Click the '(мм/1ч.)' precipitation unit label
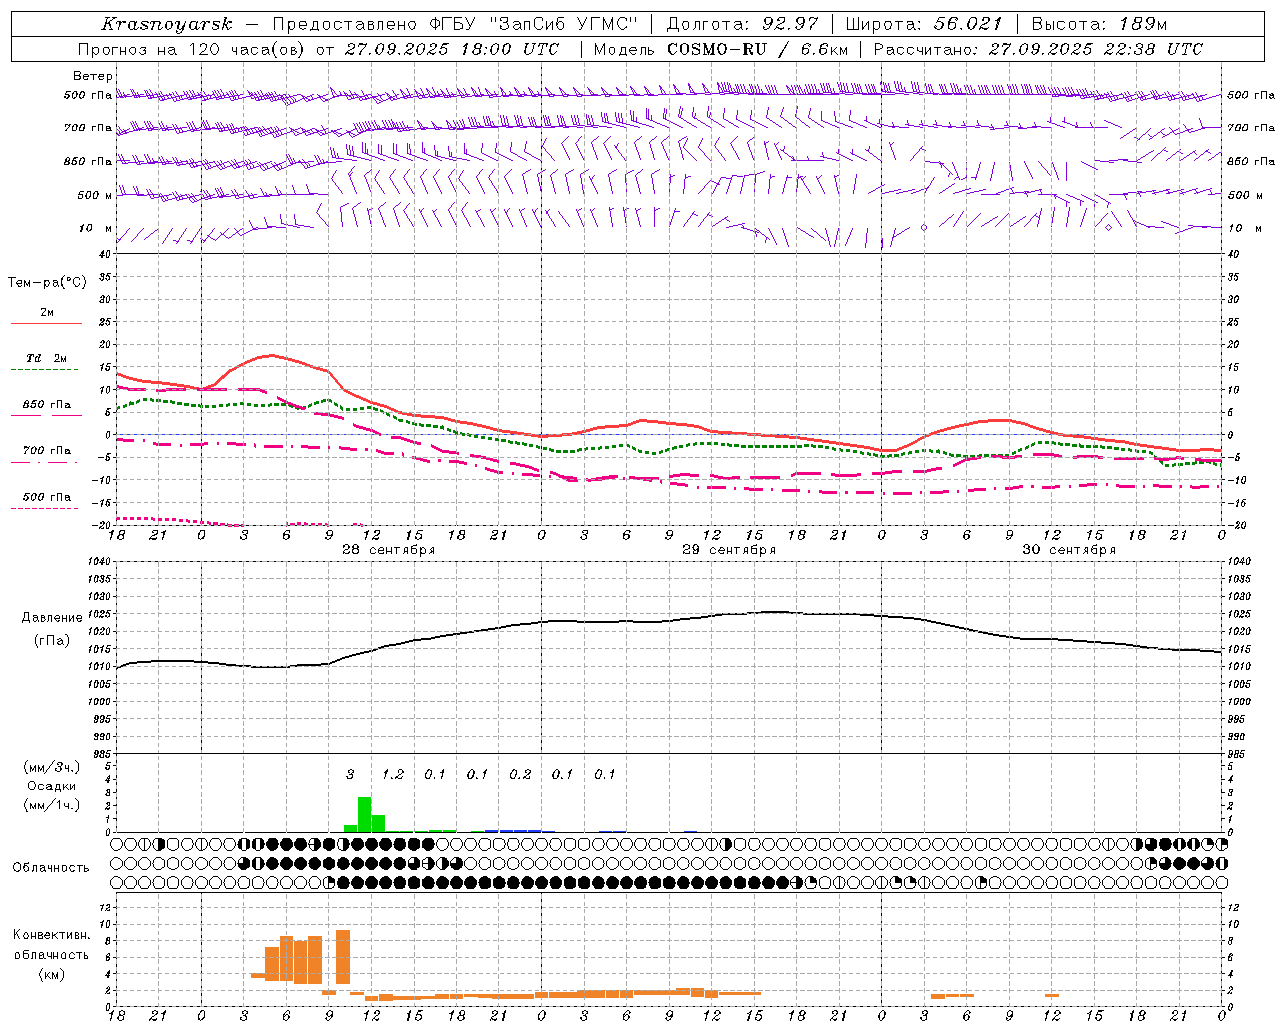The image size is (1280, 1024). (51, 805)
